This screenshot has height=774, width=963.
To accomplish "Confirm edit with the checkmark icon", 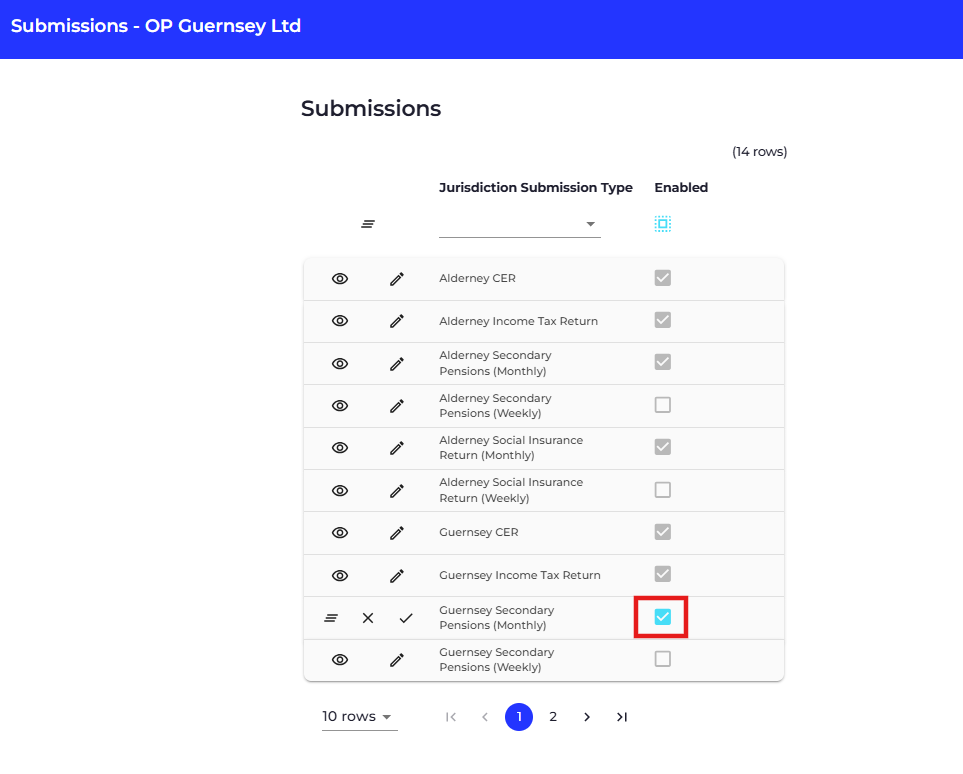I will click(x=406, y=618).
